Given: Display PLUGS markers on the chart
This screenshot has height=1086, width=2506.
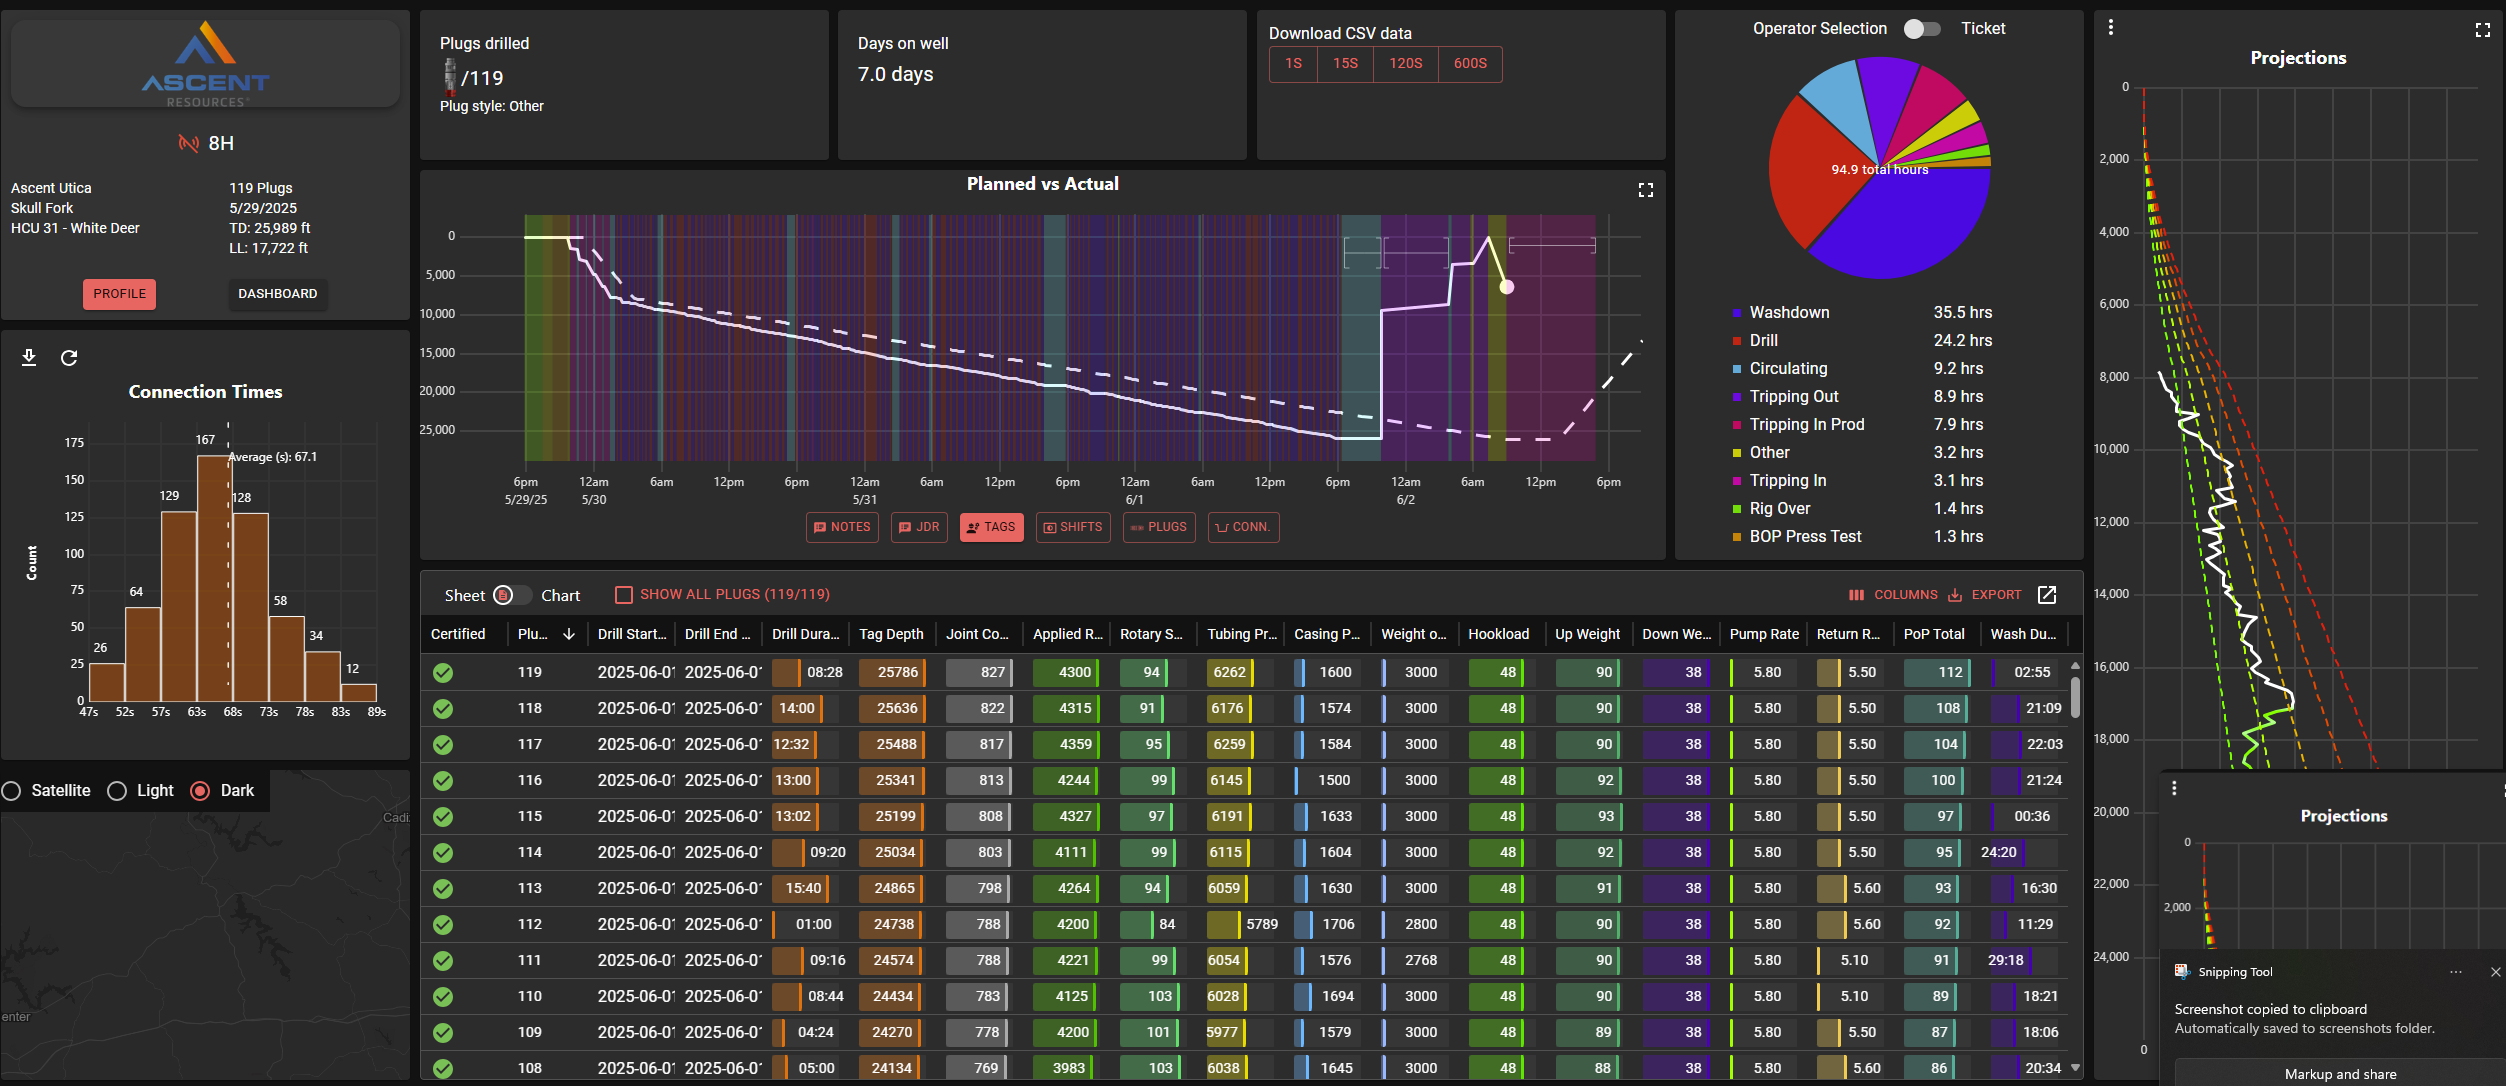Looking at the screenshot, I should (x=1158, y=527).
